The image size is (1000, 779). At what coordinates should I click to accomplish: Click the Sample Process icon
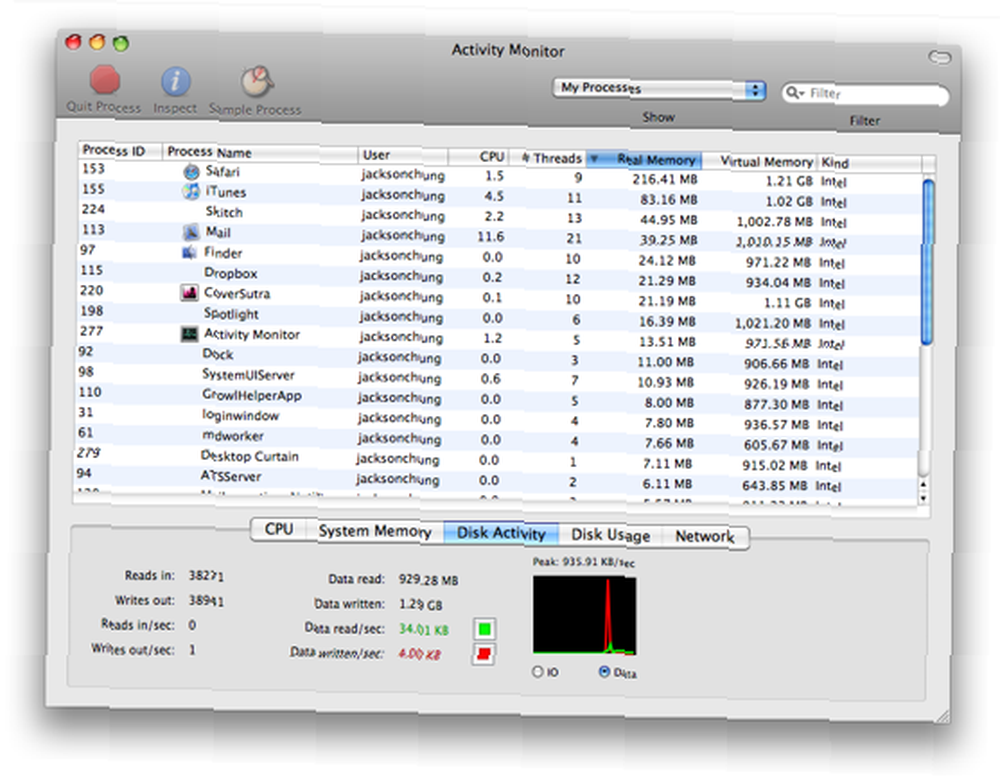[257, 82]
